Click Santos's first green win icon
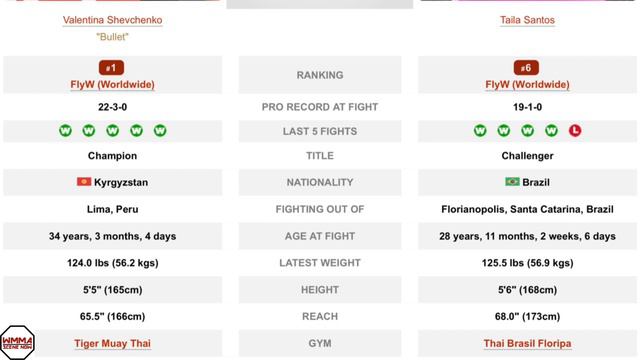The width and height of the screenshot is (640, 360). 480,131
